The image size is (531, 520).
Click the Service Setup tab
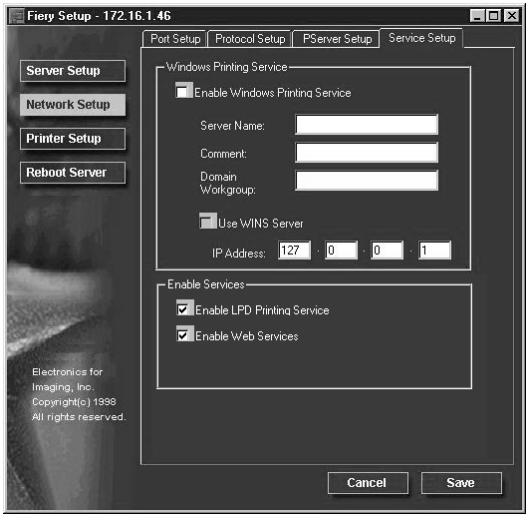coord(422,38)
